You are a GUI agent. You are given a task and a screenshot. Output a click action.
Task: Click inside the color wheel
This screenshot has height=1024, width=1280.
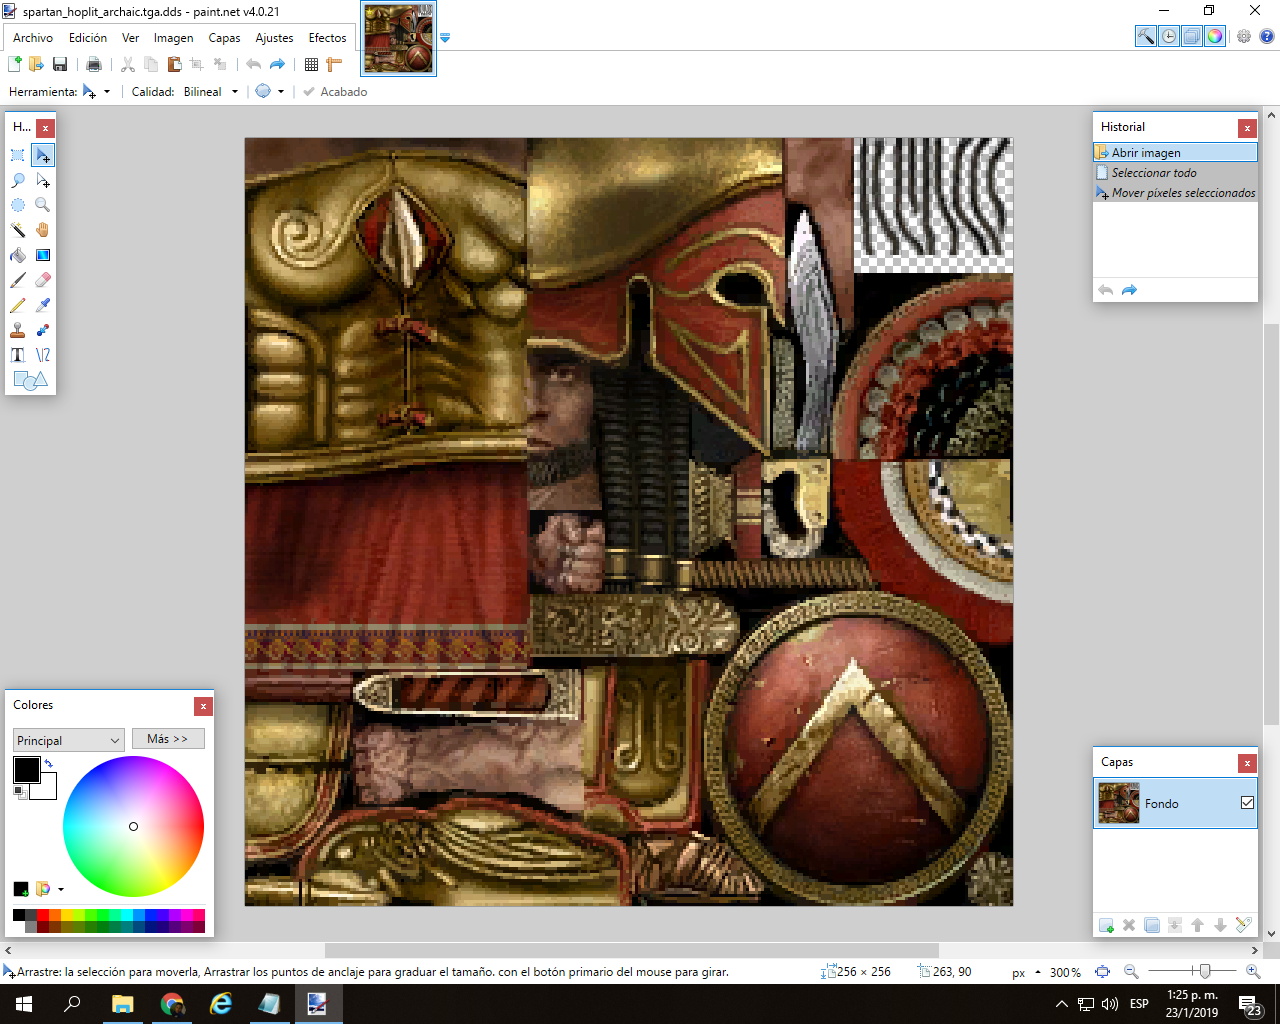click(133, 826)
